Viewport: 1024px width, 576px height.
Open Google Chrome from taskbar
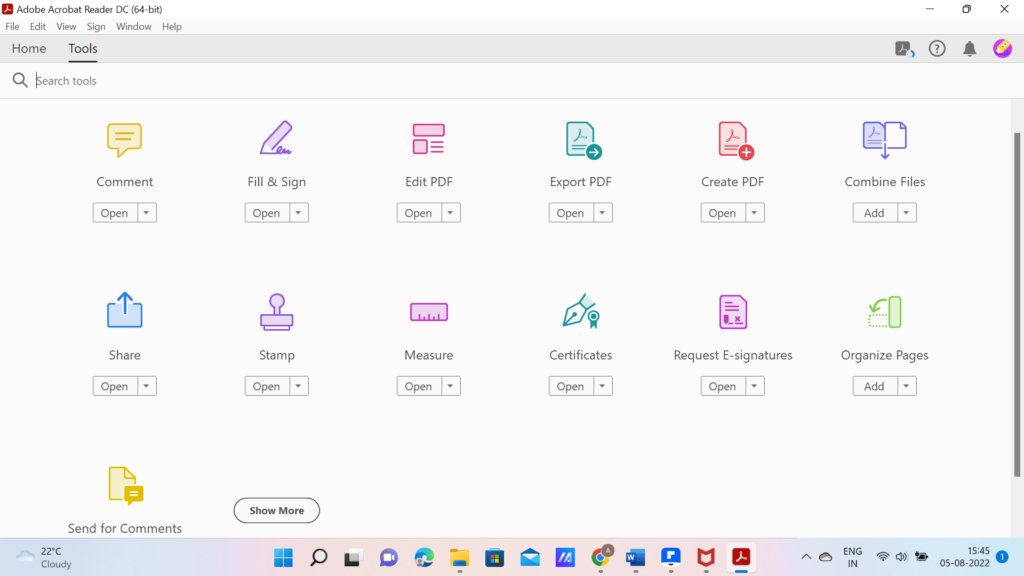pyautogui.click(x=600, y=558)
